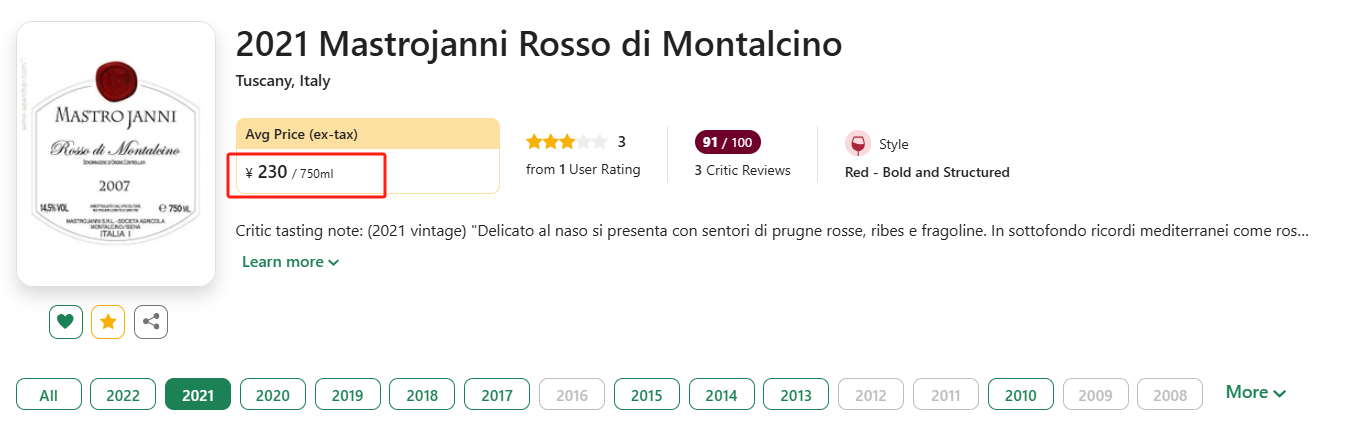Click the 91 / 100 critic score badge
The height and width of the screenshot is (436, 1358).
727,142
